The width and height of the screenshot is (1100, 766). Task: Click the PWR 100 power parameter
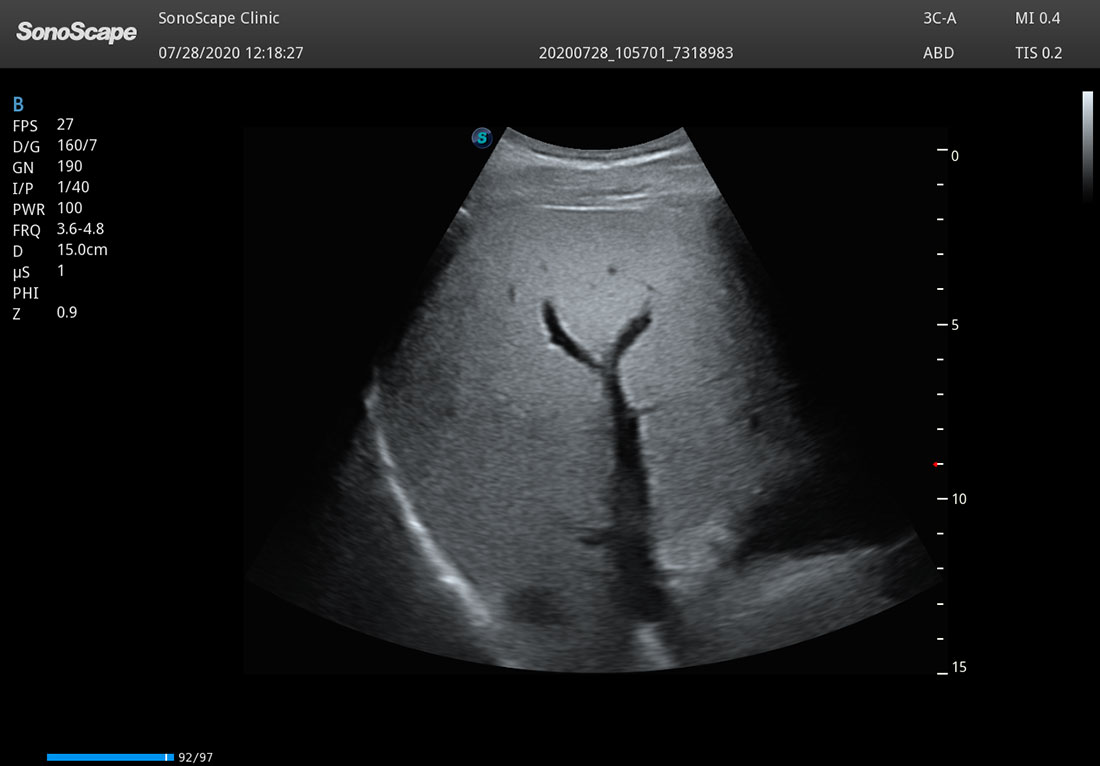tap(48, 208)
